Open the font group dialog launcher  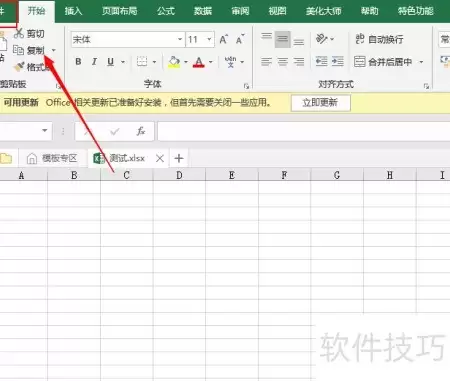pos(246,86)
